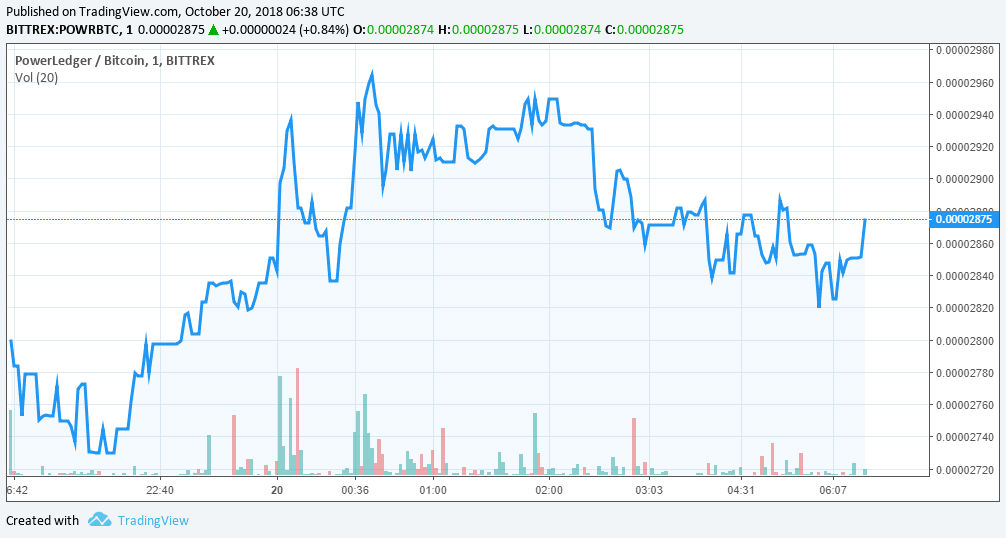Click the Created with text
The width and height of the screenshot is (1006, 538).
42,521
